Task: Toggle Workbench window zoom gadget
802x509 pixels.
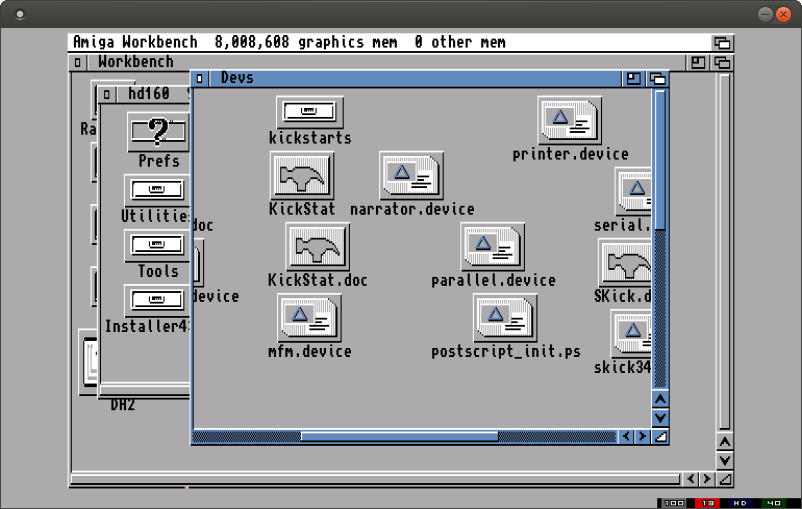Action: tap(698, 62)
